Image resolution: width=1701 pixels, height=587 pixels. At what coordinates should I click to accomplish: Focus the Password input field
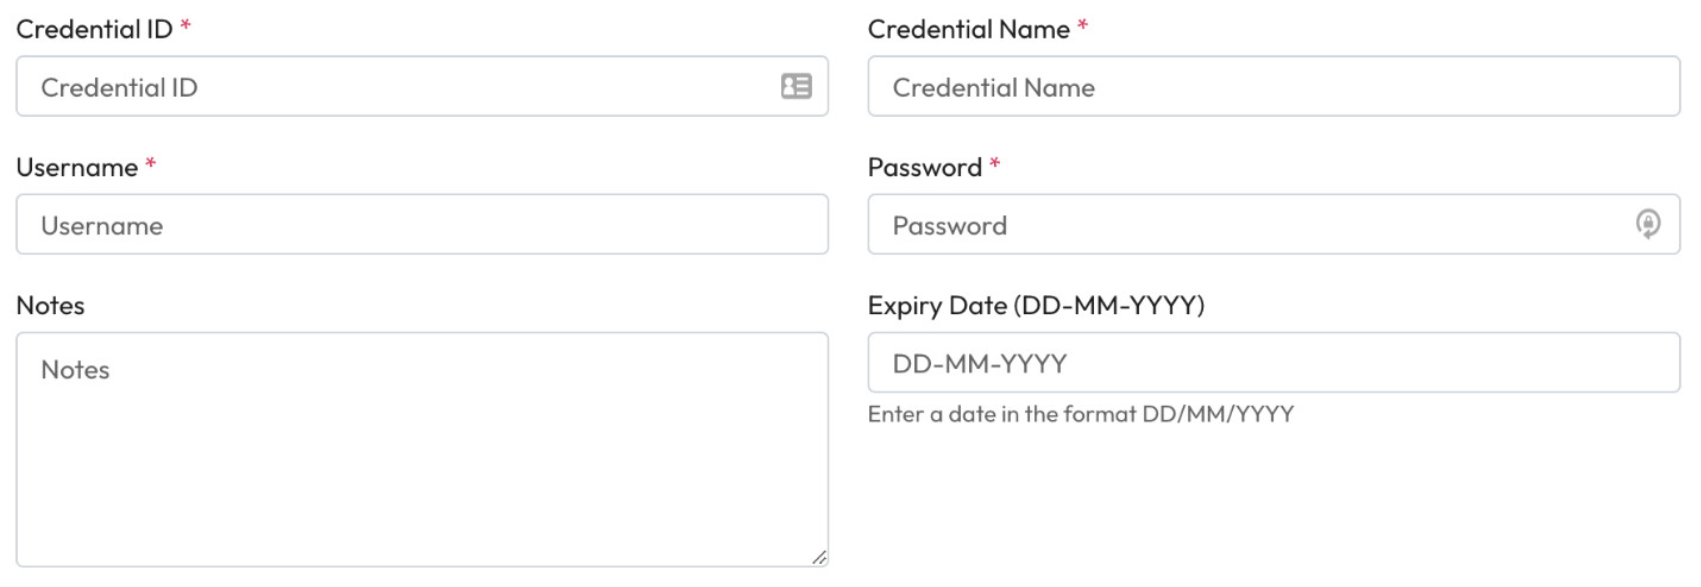(1250, 225)
